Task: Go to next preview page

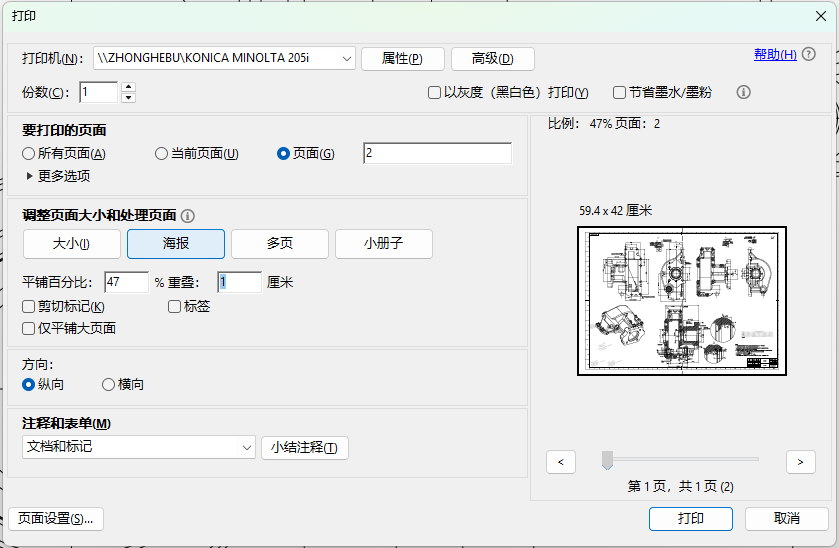Action: (x=800, y=462)
